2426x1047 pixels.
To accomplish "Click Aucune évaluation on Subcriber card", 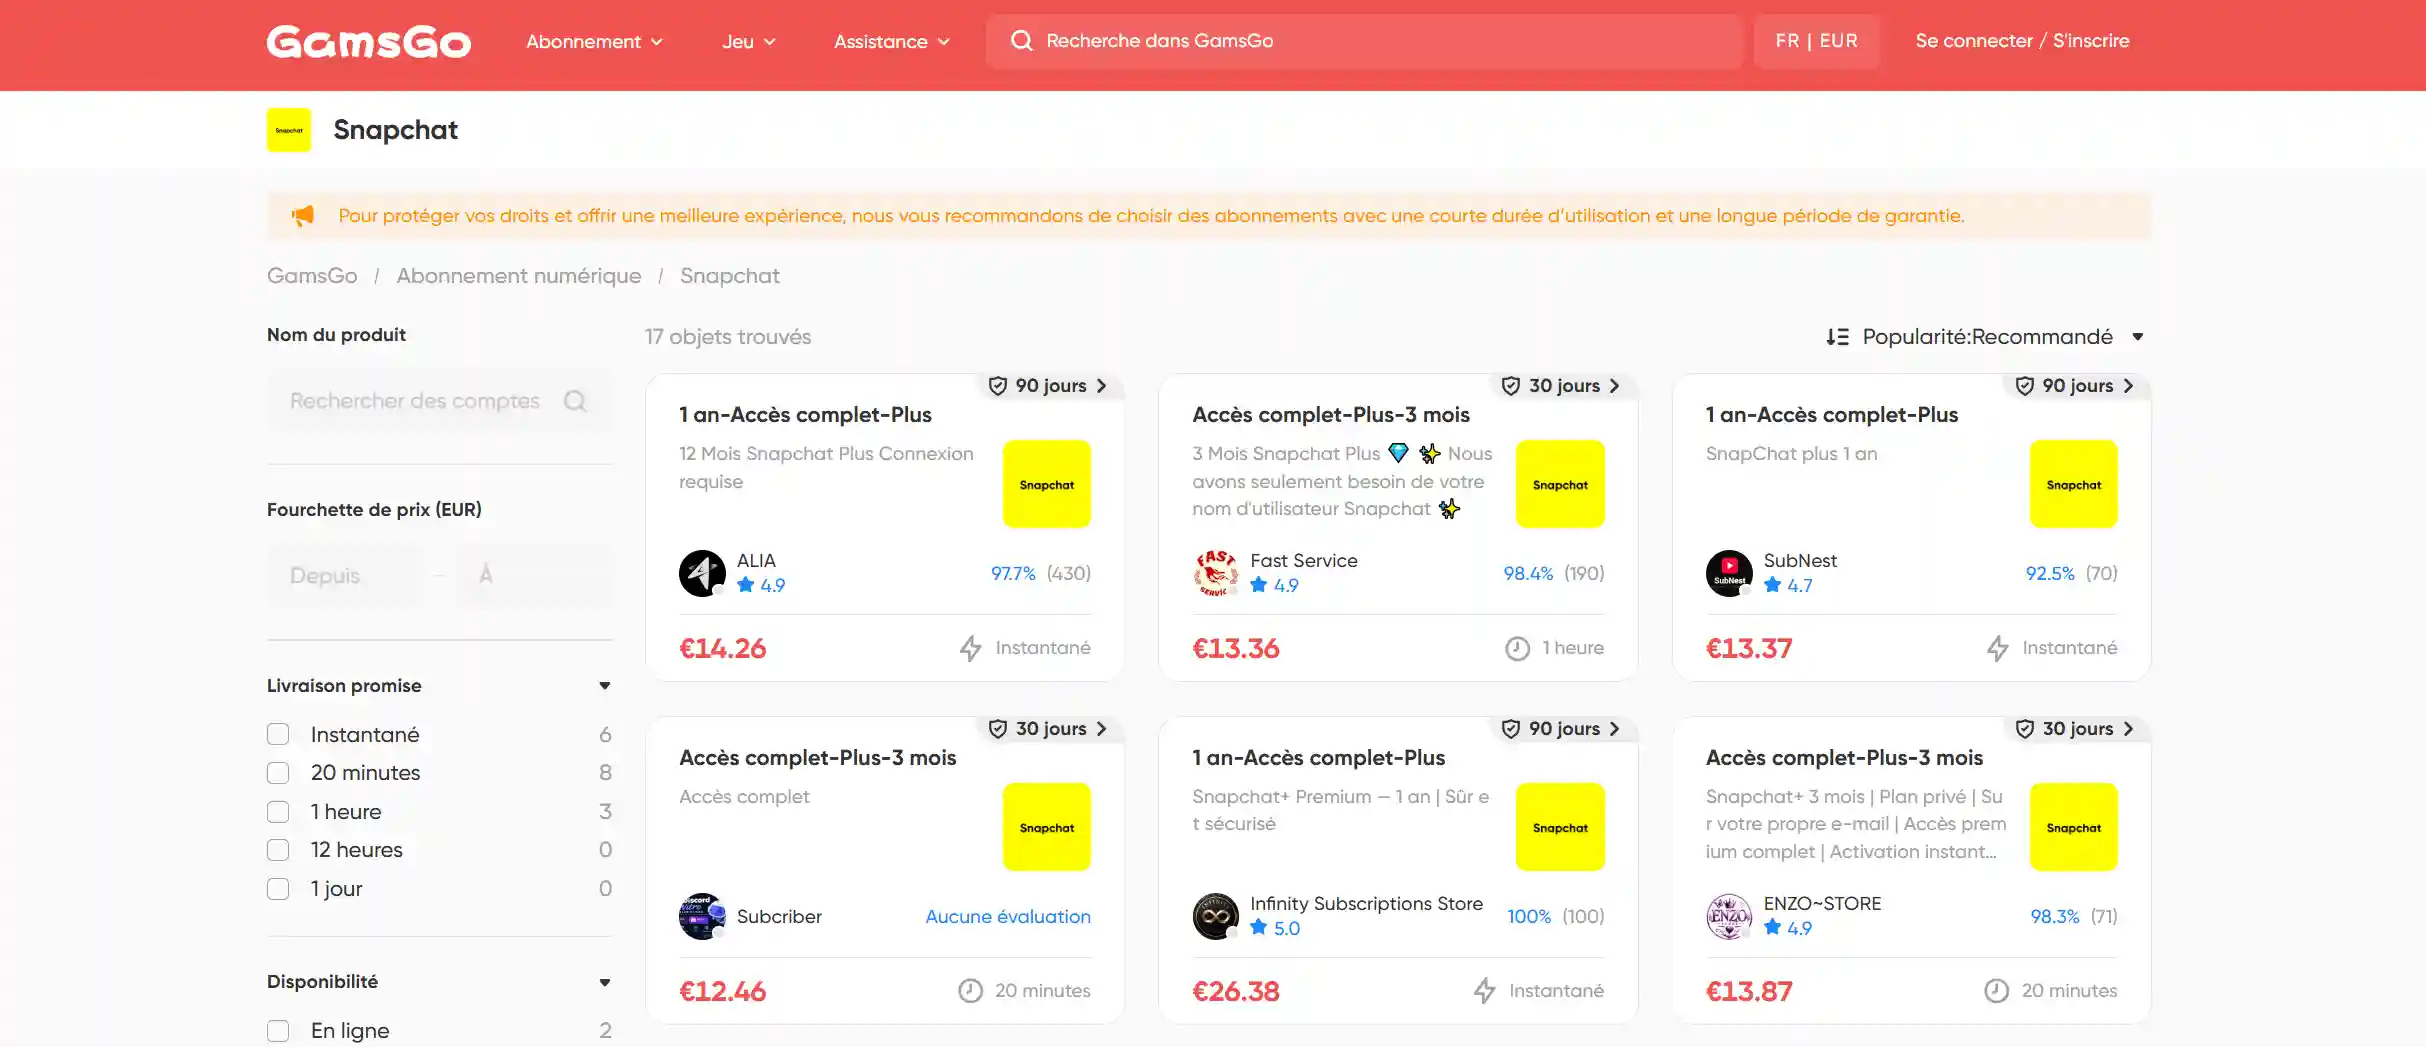I will click(x=1008, y=917).
